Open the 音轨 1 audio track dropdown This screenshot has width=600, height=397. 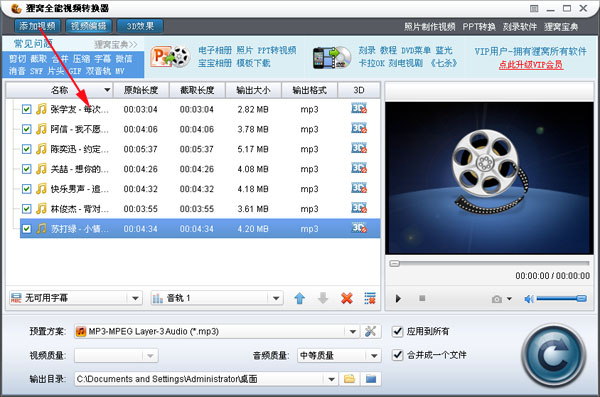[x=276, y=298]
